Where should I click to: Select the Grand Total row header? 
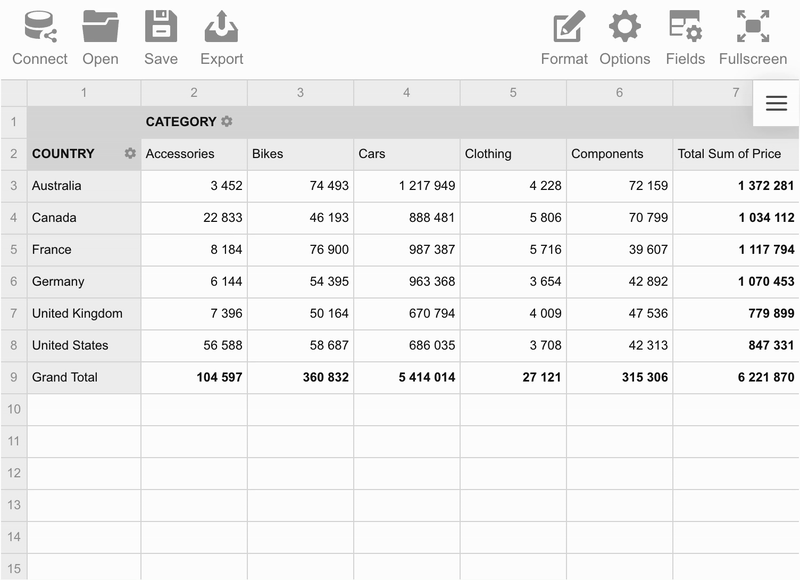84,377
